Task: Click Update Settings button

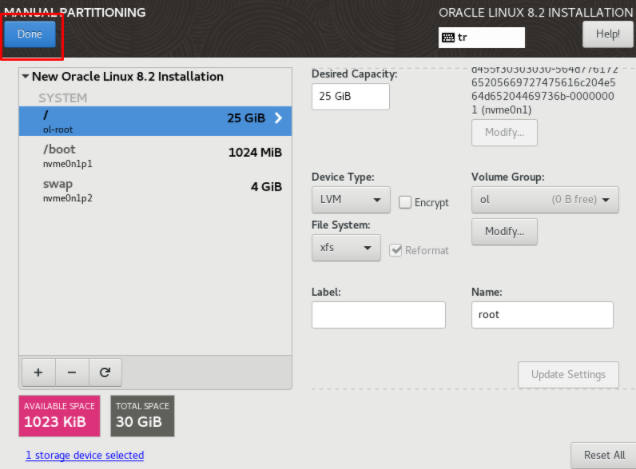Action: [x=568, y=374]
